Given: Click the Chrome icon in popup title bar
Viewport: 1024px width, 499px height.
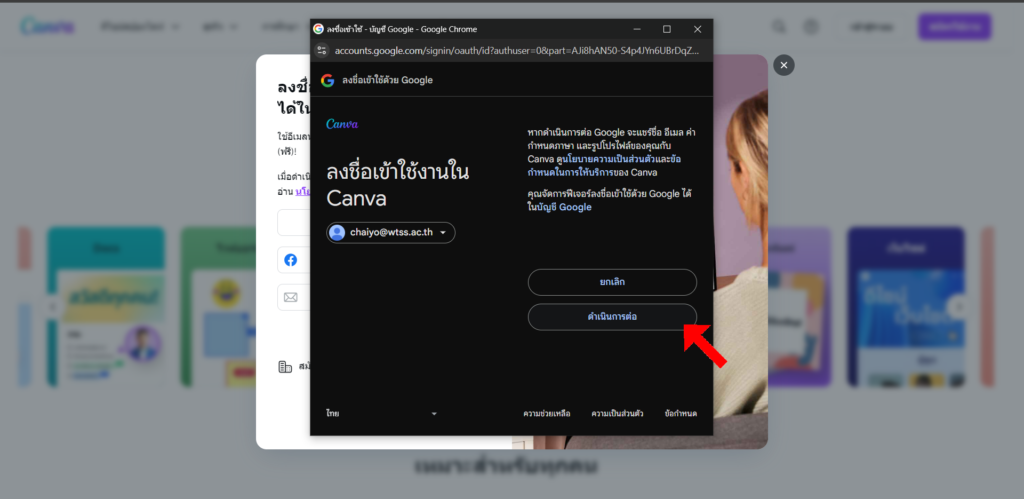Looking at the screenshot, I should pyautogui.click(x=319, y=29).
